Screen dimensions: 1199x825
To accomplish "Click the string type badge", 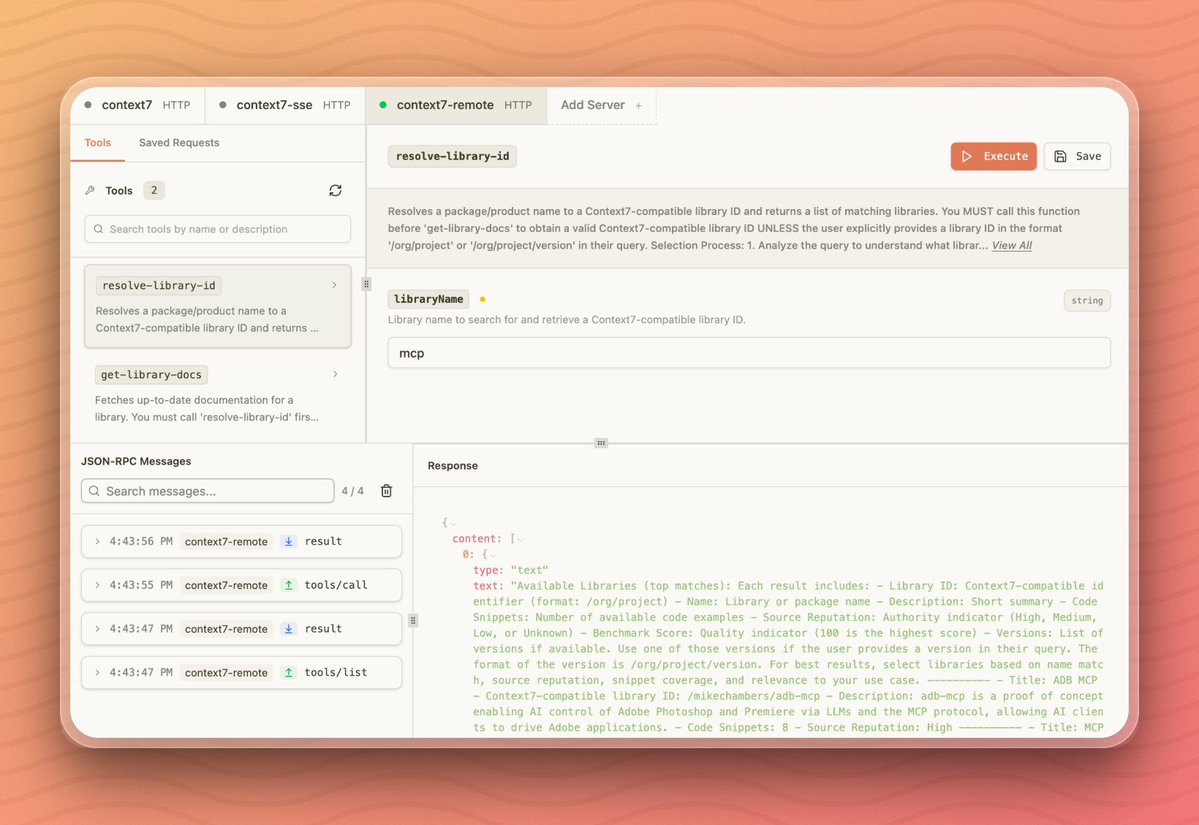I will (x=1087, y=300).
